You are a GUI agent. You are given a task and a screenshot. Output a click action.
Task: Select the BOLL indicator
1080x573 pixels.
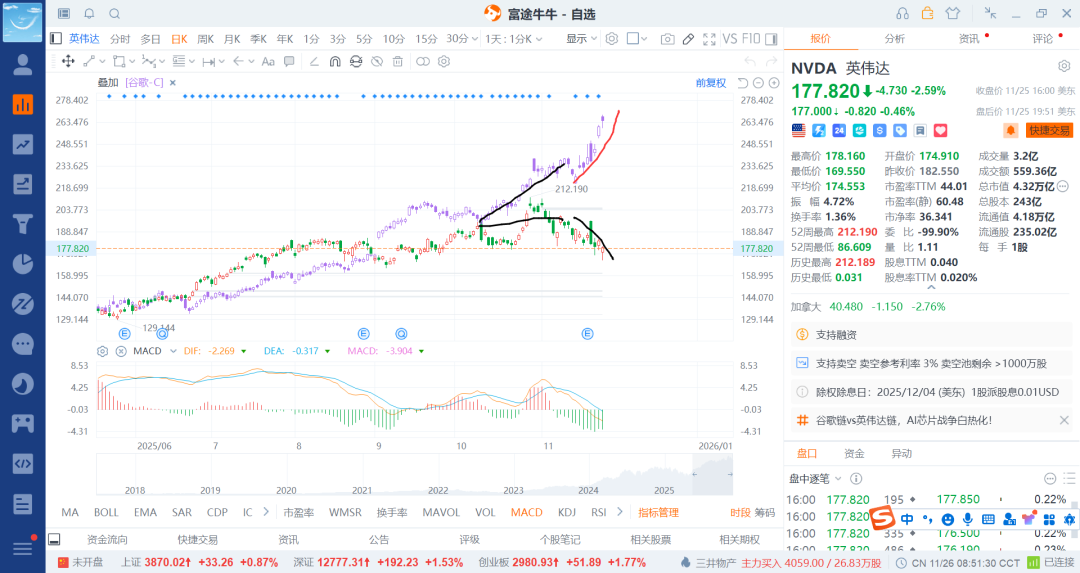[106, 512]
